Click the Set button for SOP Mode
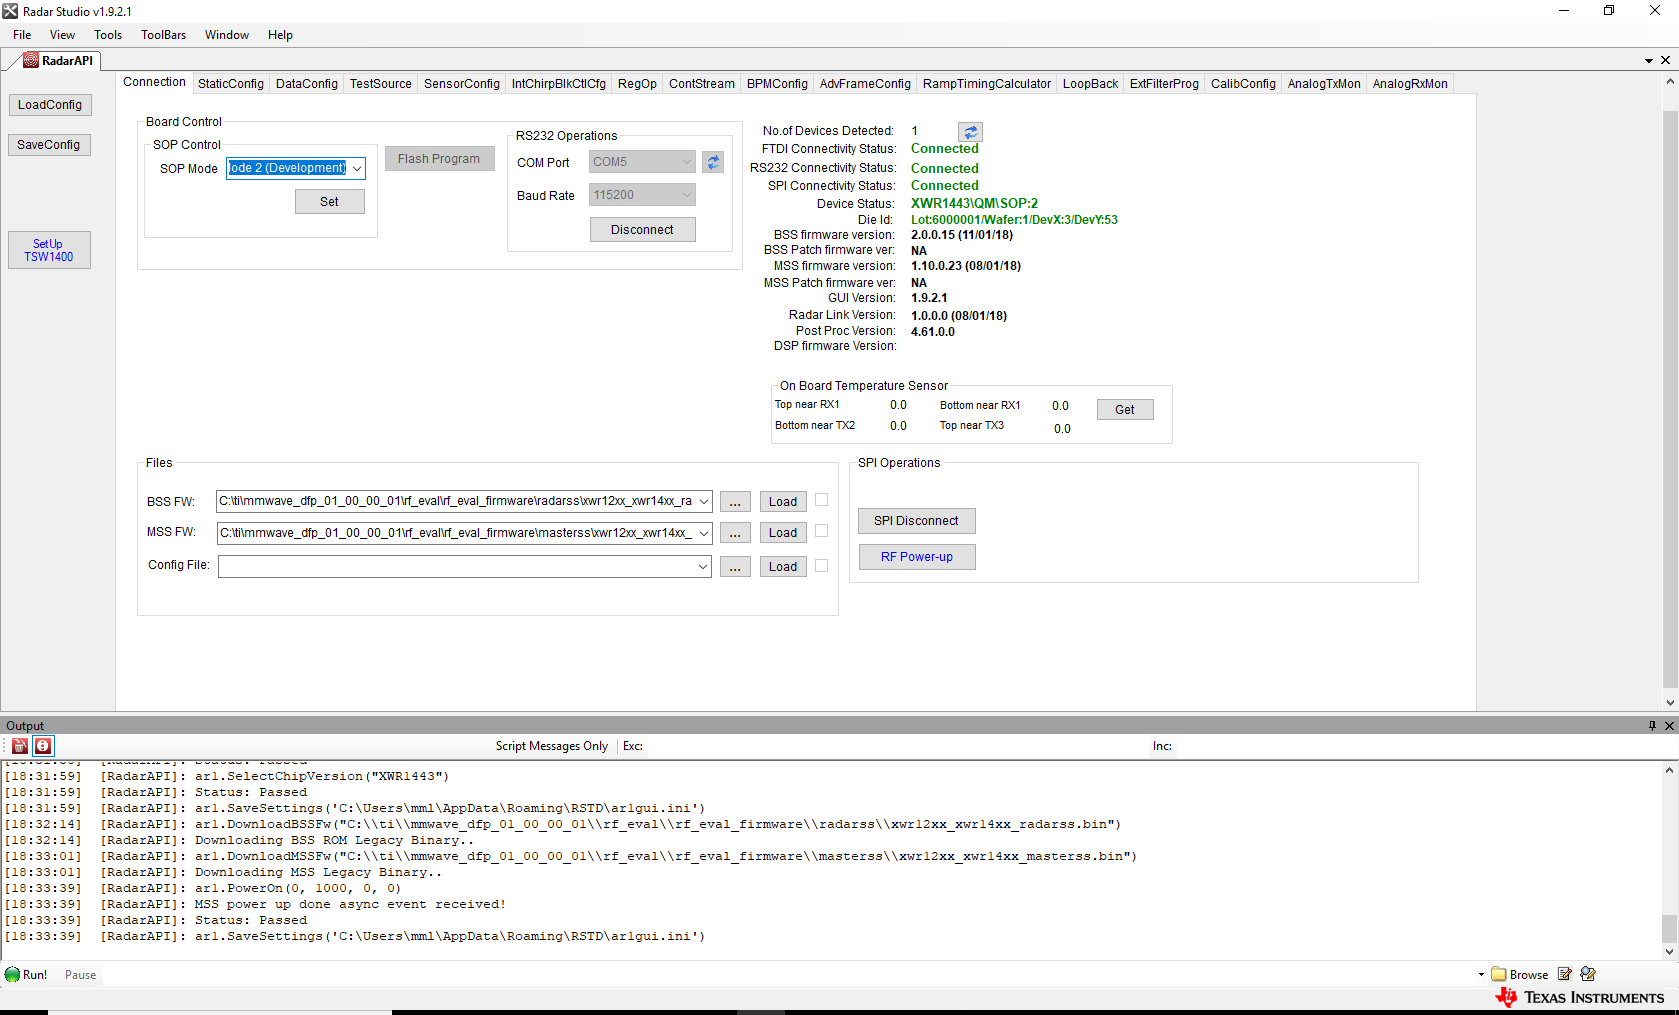The width and height of the screenshot is (1679, 1015). [329, 202]
